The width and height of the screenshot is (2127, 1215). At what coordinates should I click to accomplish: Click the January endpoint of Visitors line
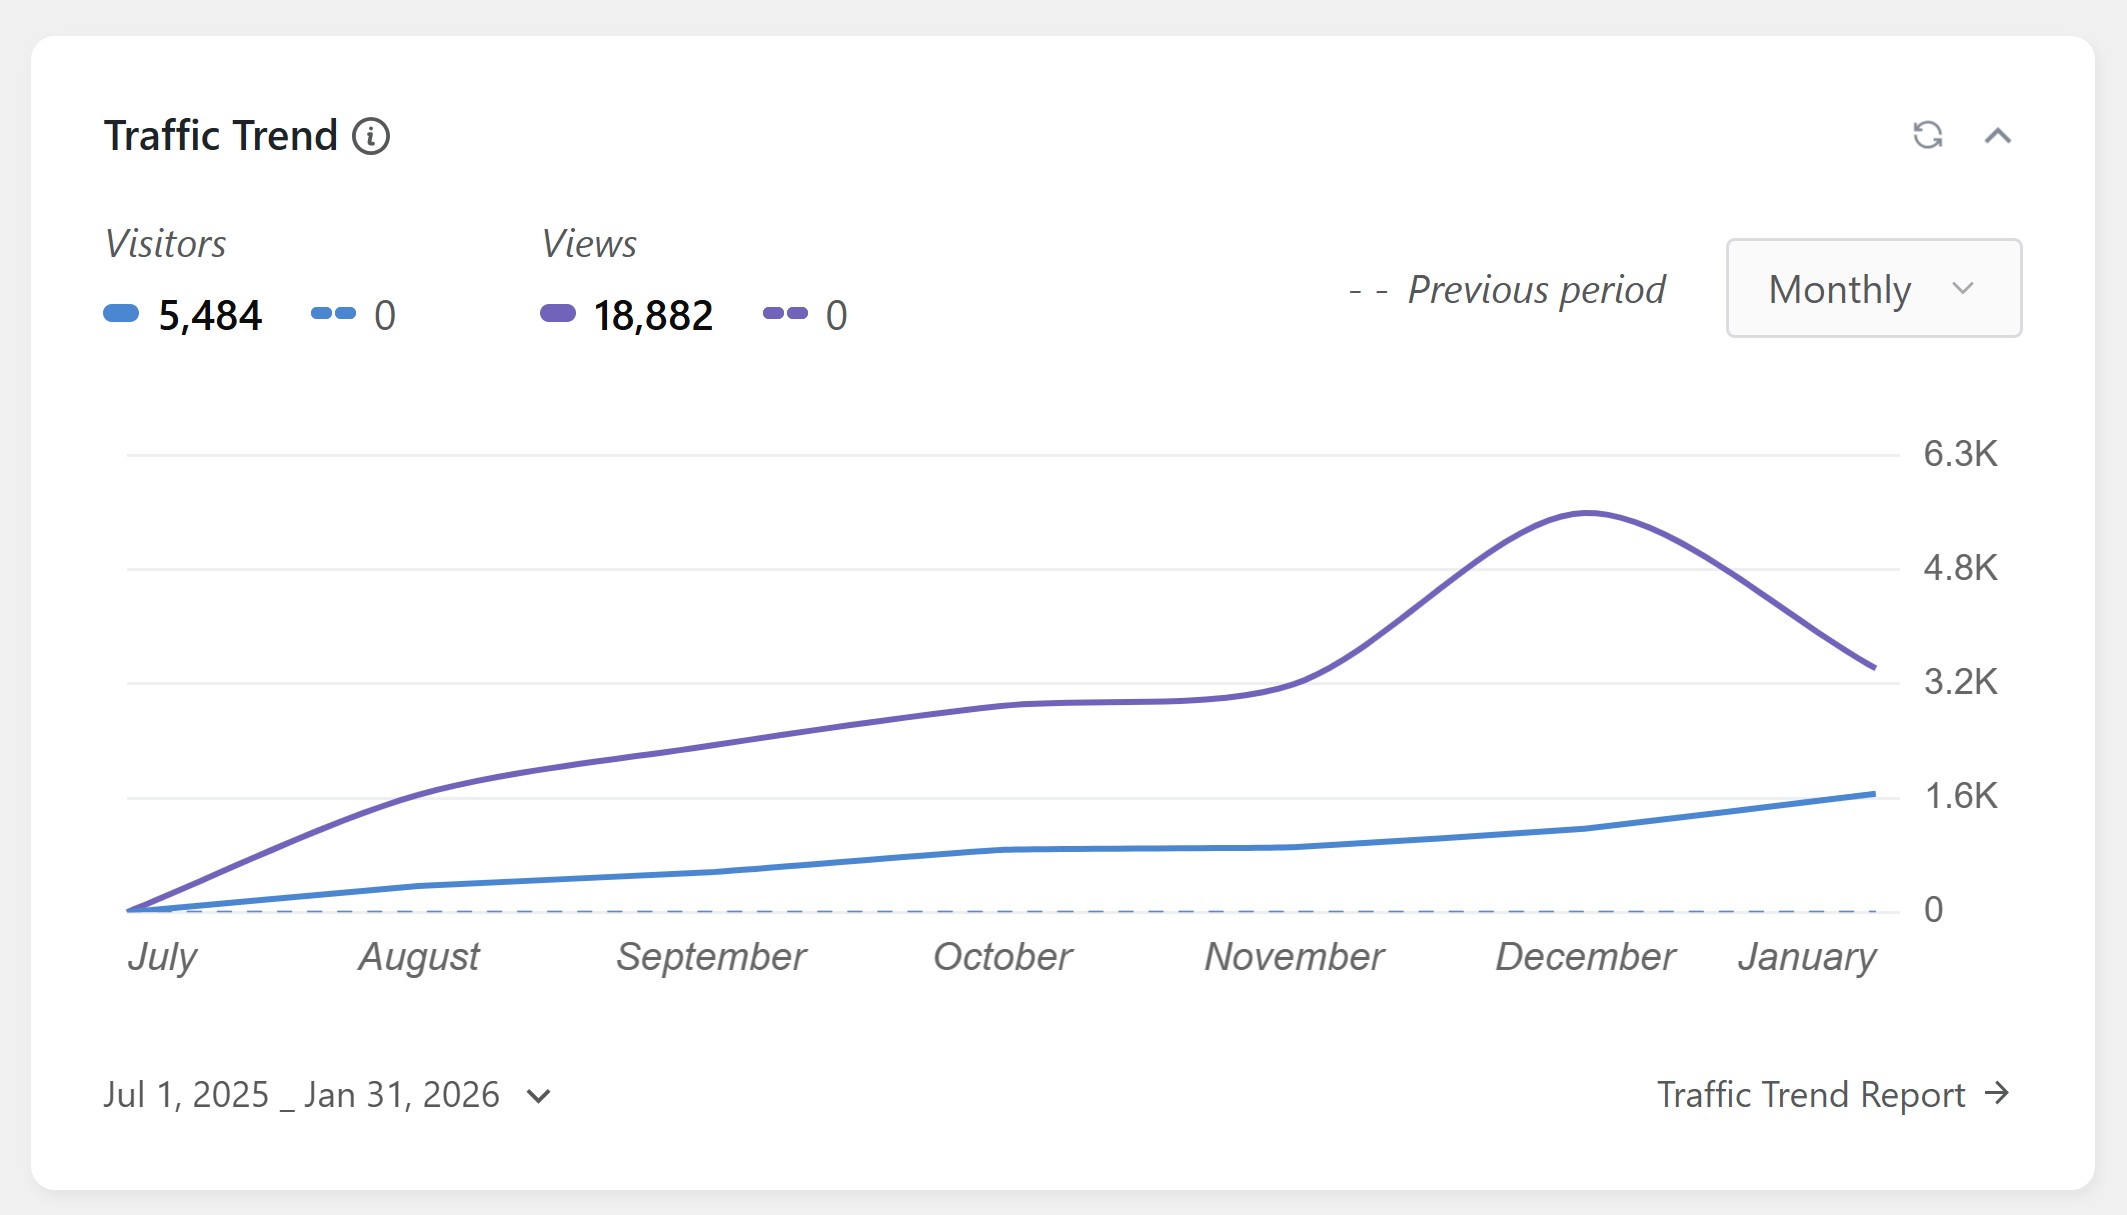coord(1873,794)
